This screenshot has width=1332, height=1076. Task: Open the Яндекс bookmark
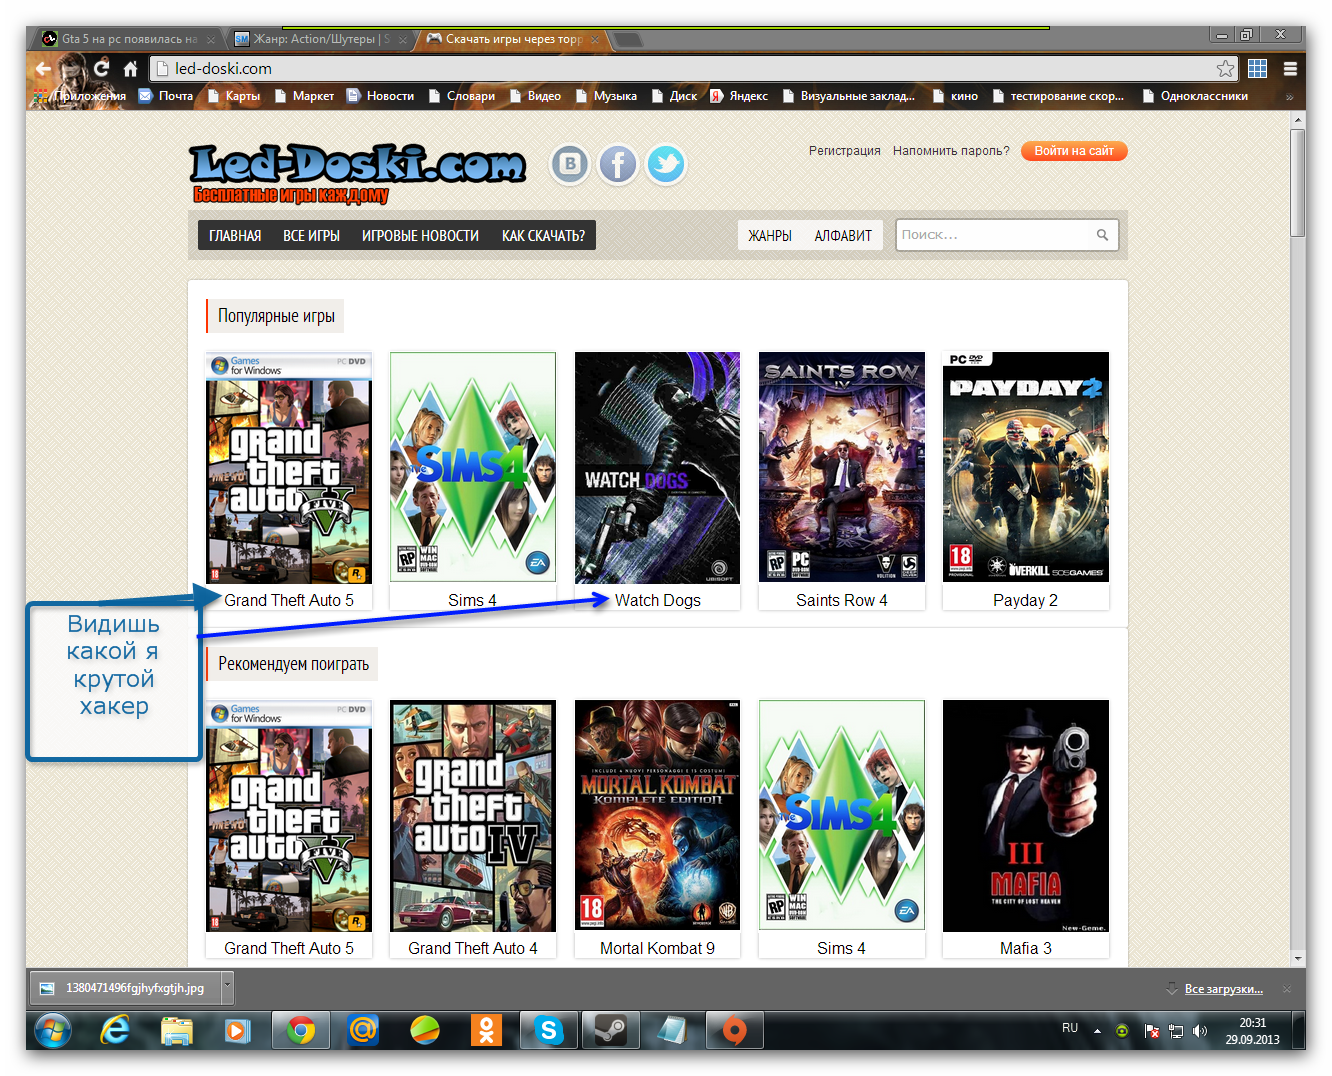tap(739, 96)
